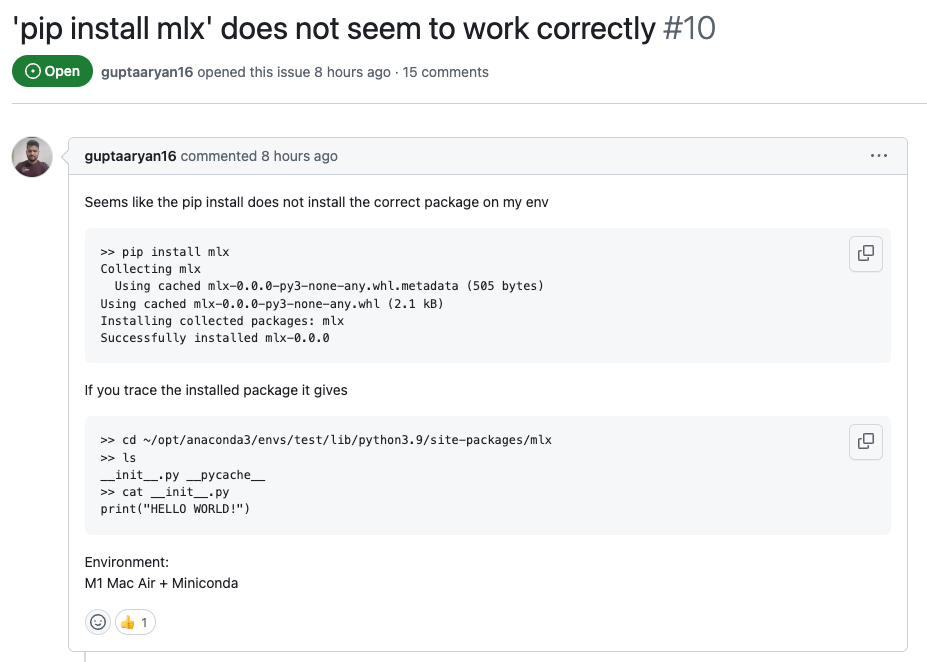Open guptaaryan16's profile from the issue header

tap(147, 72)
